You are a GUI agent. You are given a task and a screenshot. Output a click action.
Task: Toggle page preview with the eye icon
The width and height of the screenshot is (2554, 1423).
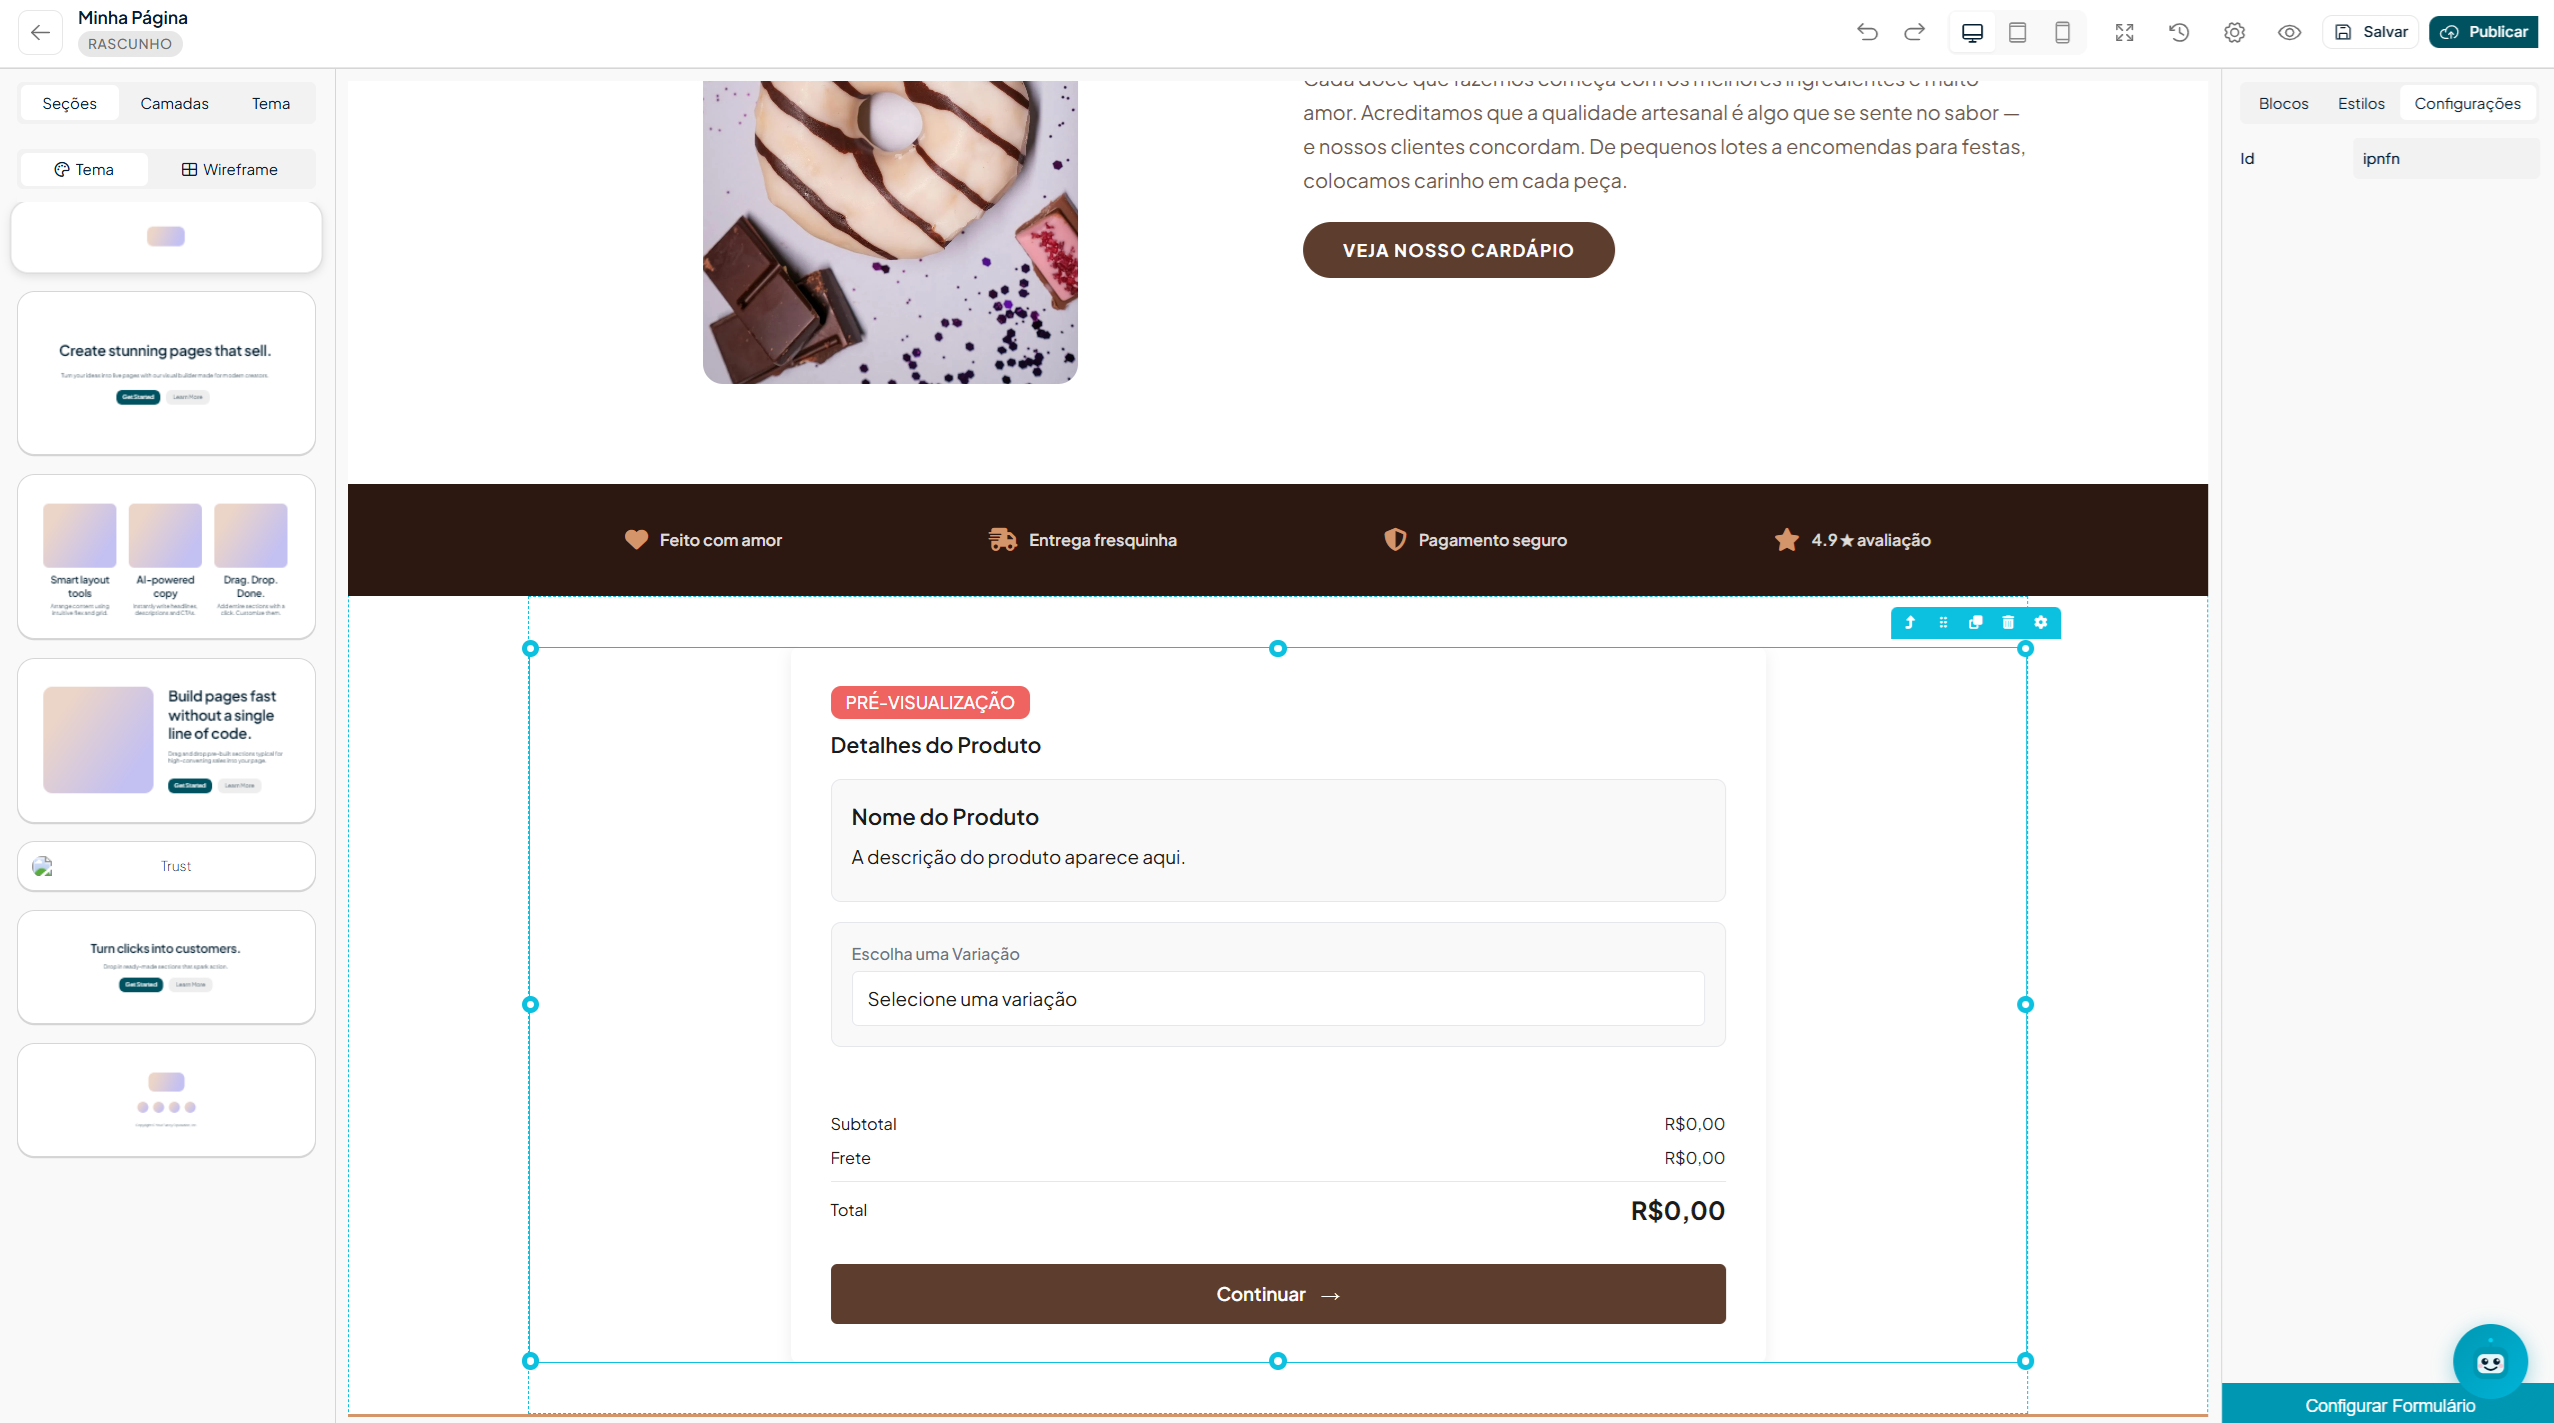[2289, 32]
